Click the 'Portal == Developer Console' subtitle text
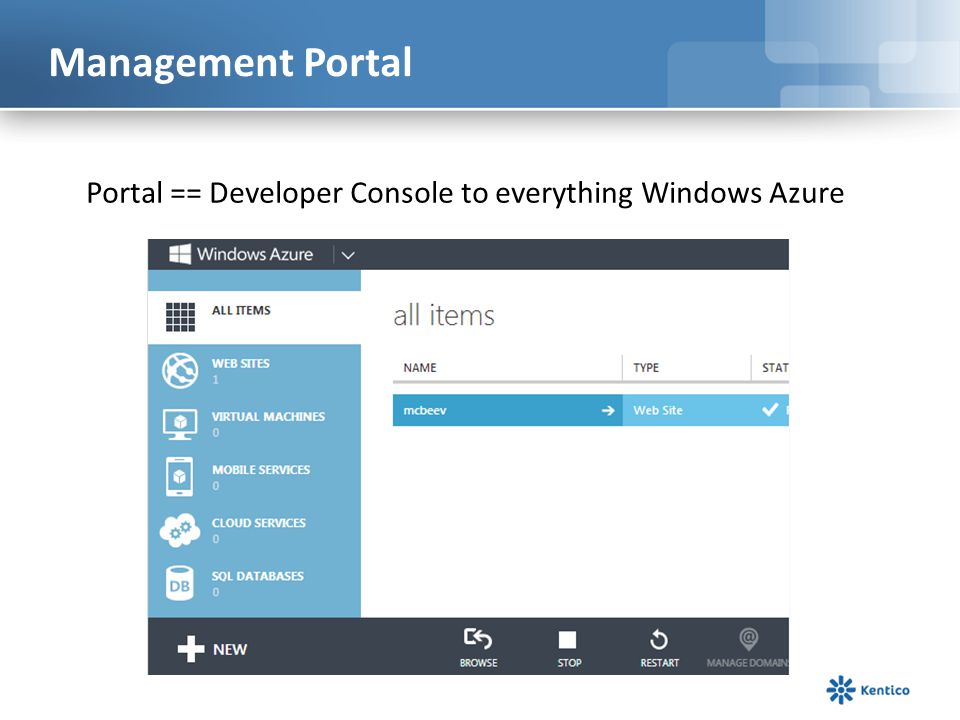The image size is (960, 720). [465, 193]
